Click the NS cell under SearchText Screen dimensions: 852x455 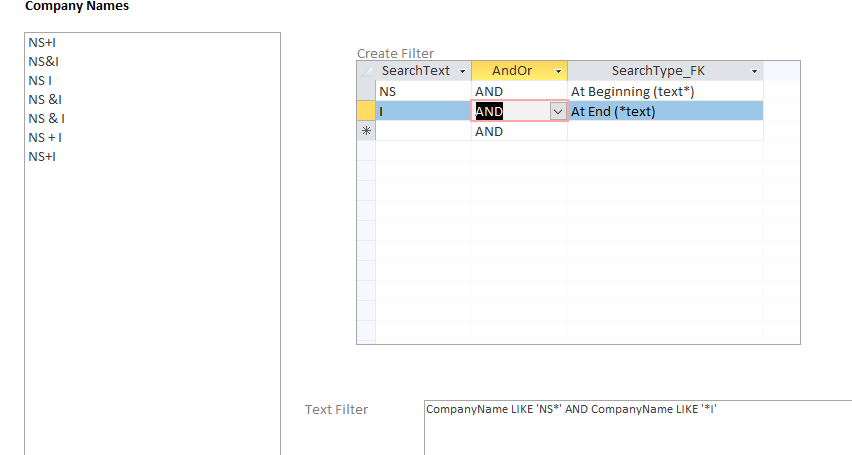pyautogui.click(x=420, y=91)
